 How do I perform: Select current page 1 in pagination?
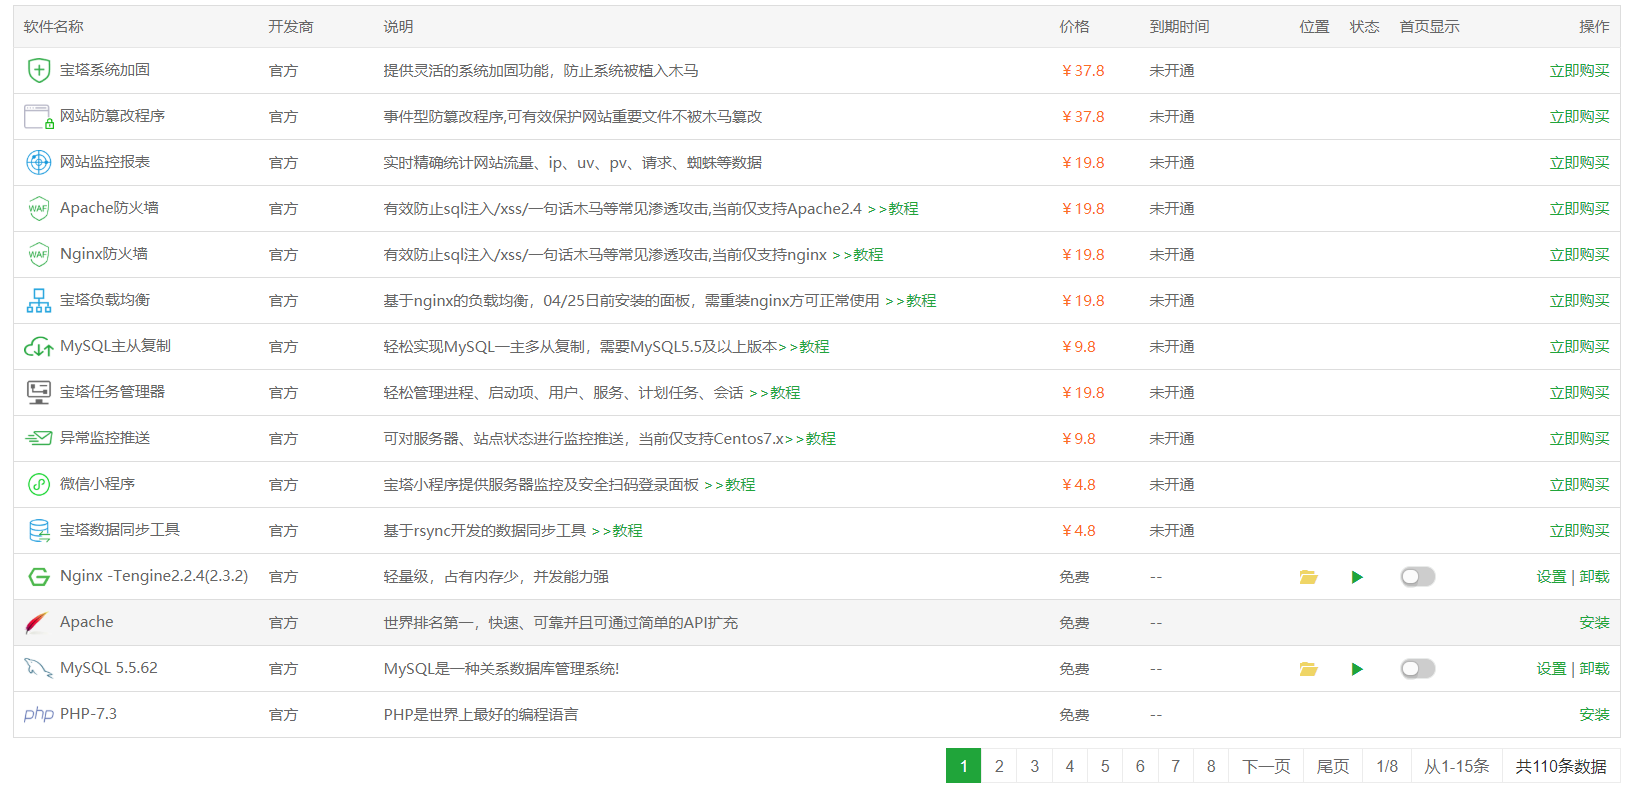tap(963, 766)
